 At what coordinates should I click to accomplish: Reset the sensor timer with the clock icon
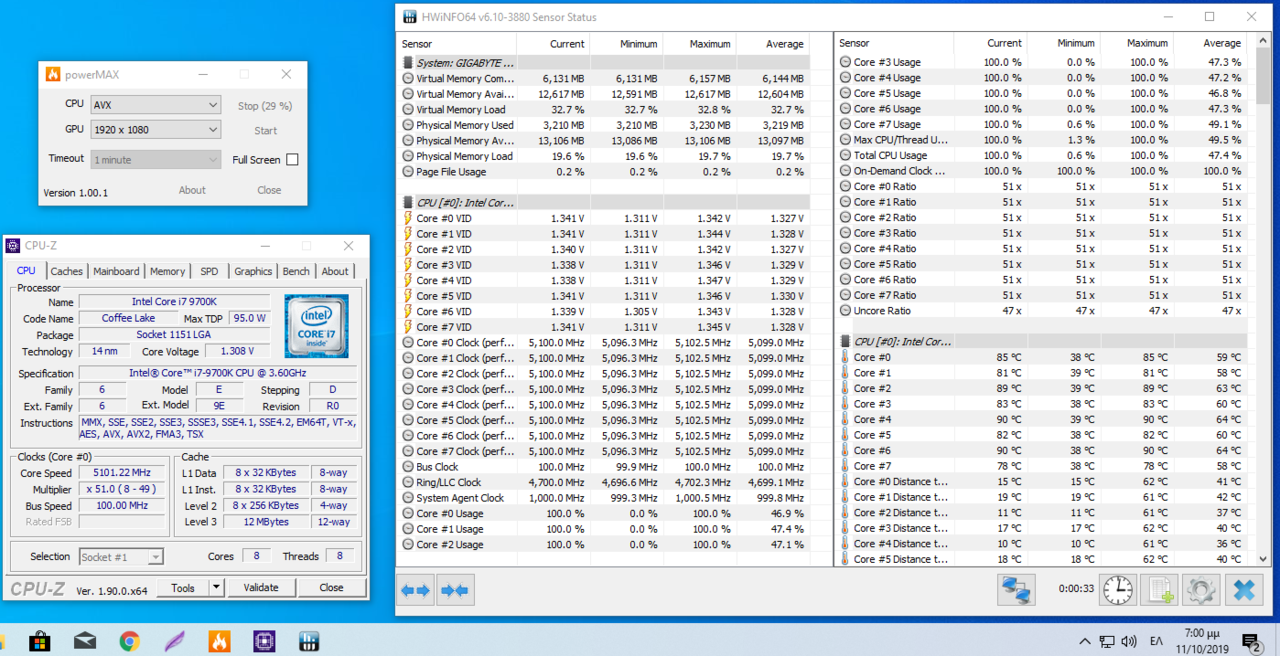[1118, 590]
